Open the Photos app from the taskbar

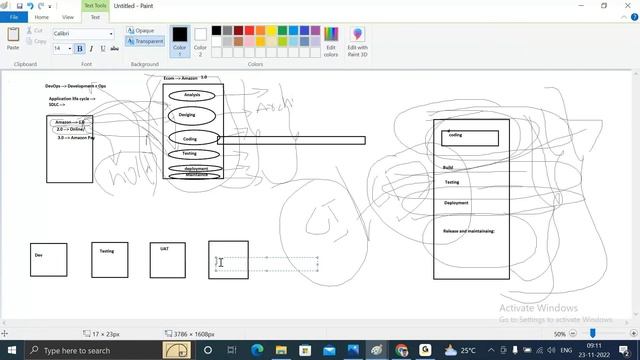click(x=353, y=350)
